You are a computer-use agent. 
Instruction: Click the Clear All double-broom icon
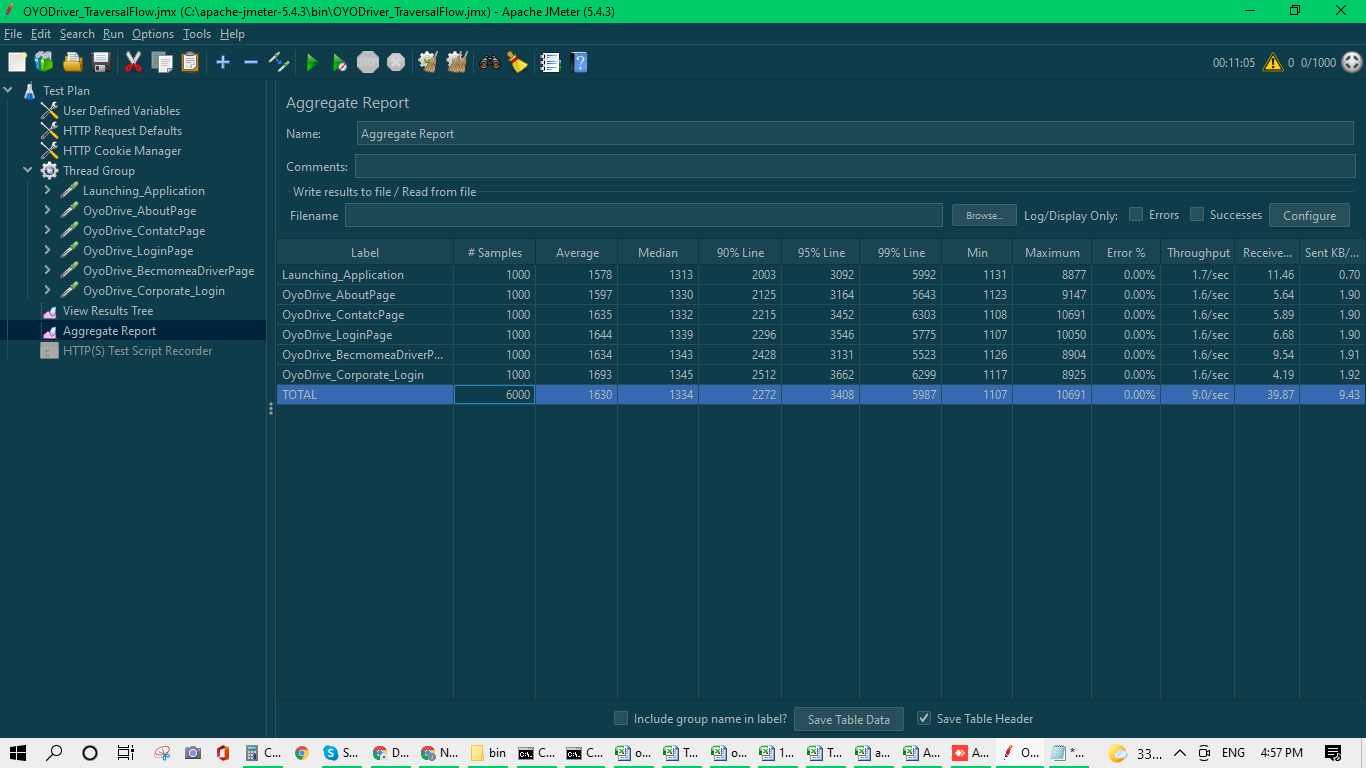(457, 62)
